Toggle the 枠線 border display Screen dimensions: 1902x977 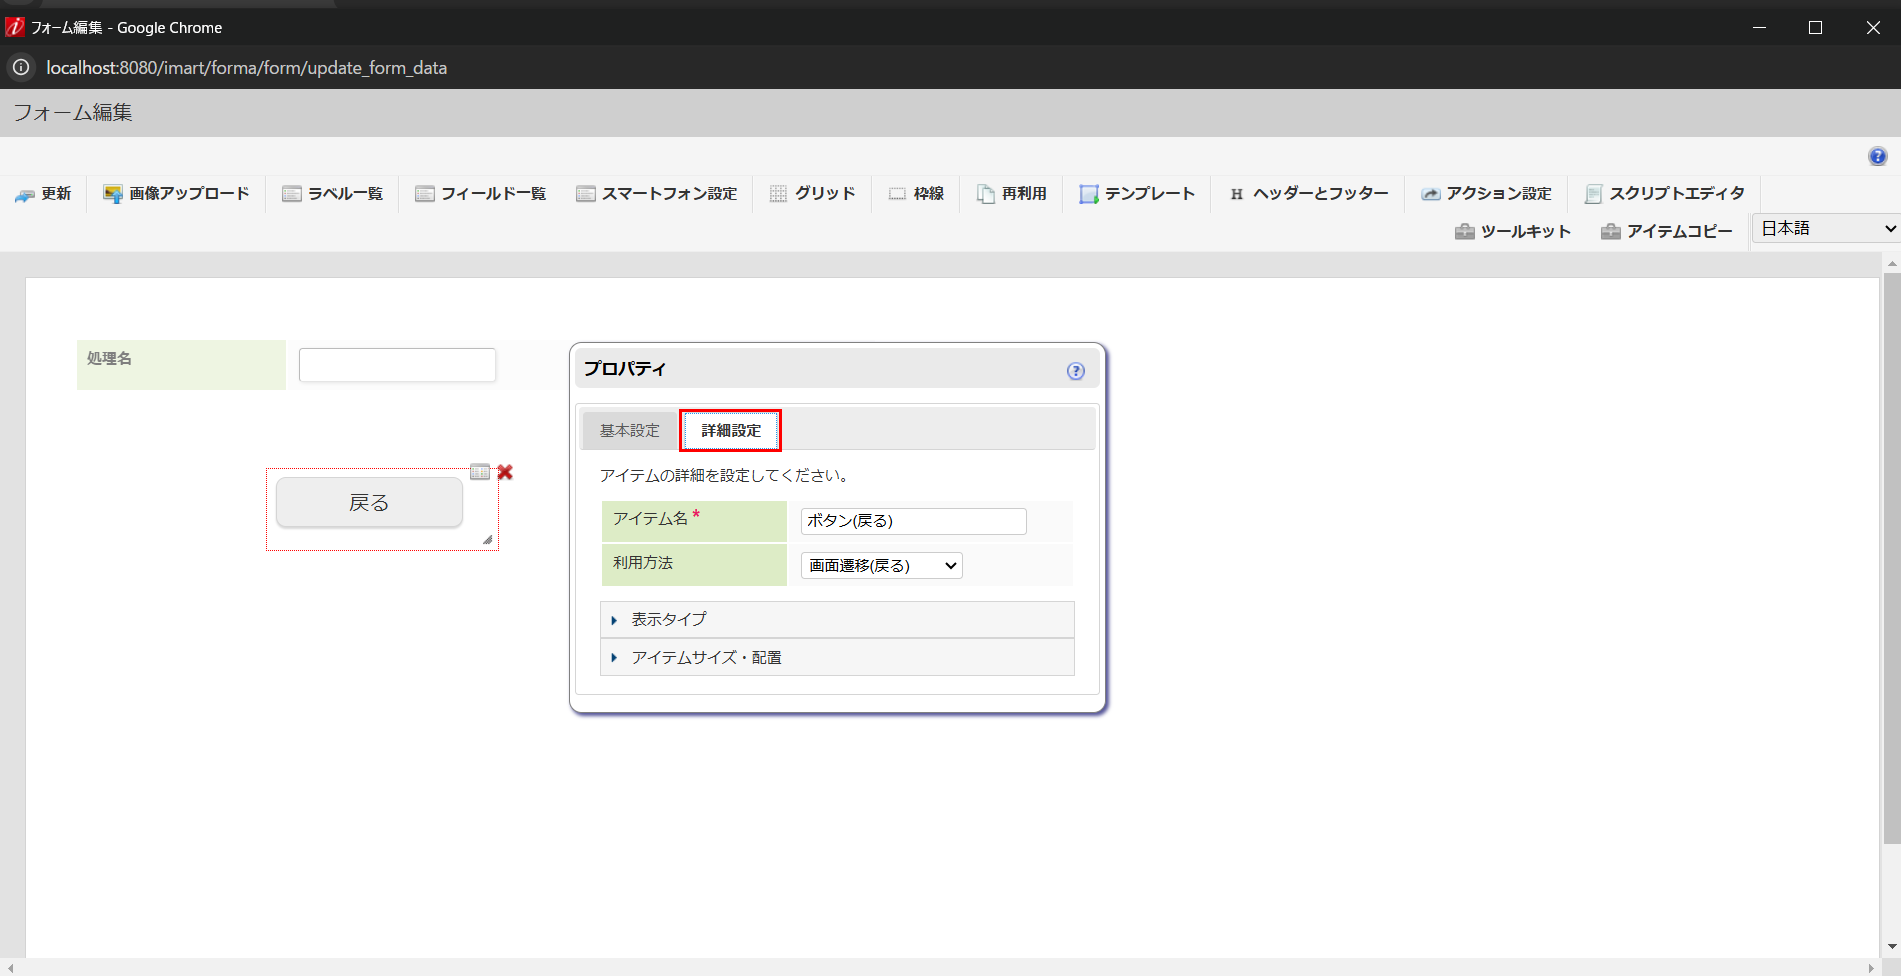pyautogui.click(x=915, y=193)
